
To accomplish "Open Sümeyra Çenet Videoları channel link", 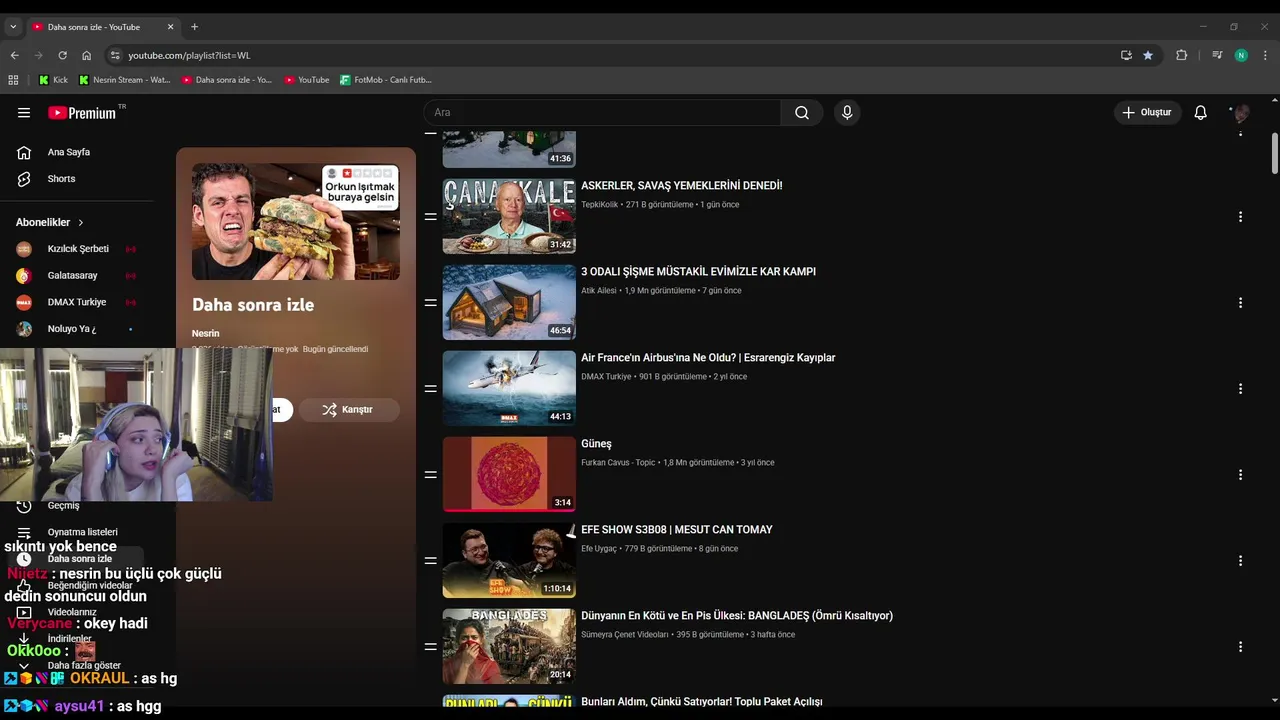I will (x=625, y=635).
